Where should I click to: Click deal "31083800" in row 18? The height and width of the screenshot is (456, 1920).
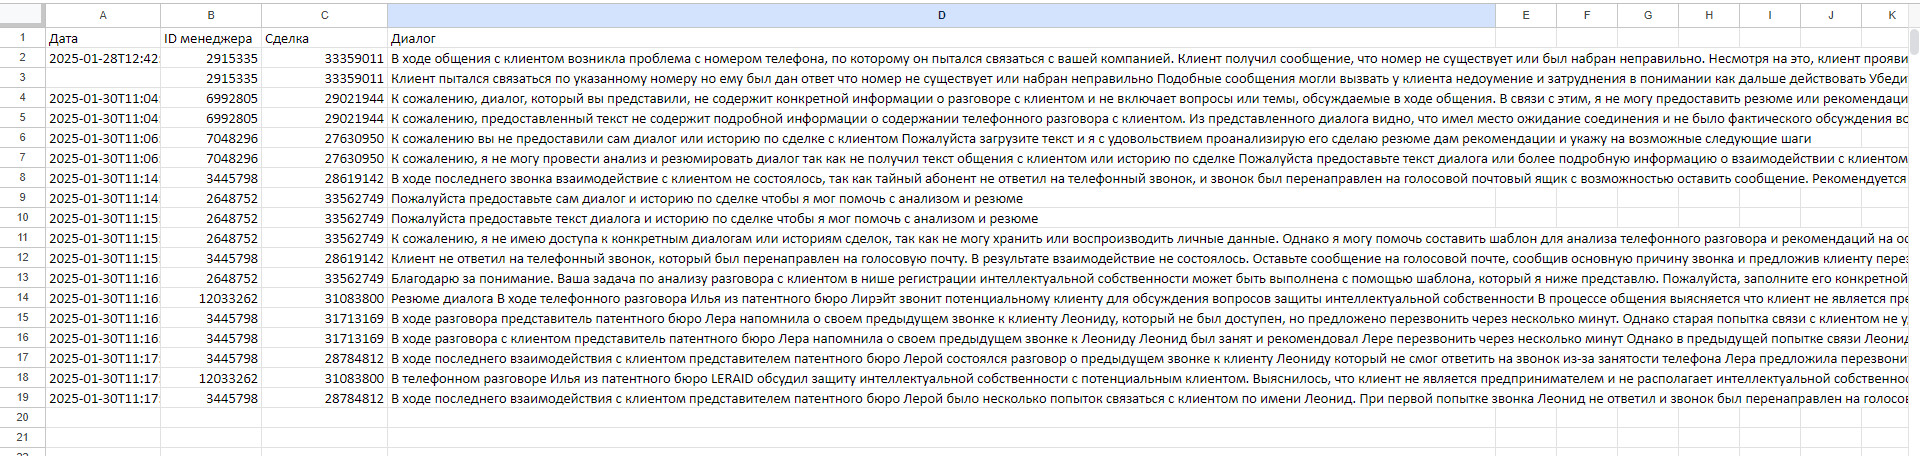click(x=324, y=378)
